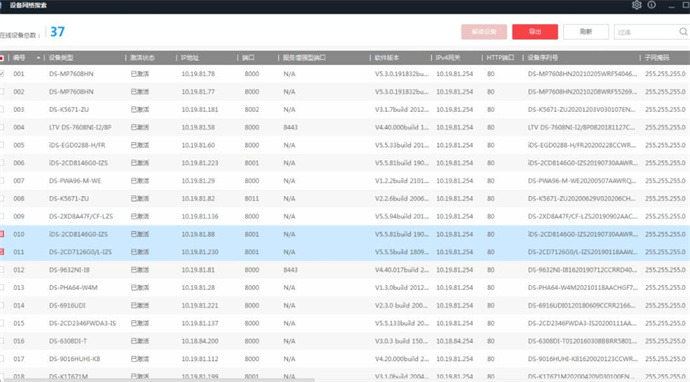Check the checkbox for device 016
690x382 pixels.
pyautogui.click(x=2, y=341)
